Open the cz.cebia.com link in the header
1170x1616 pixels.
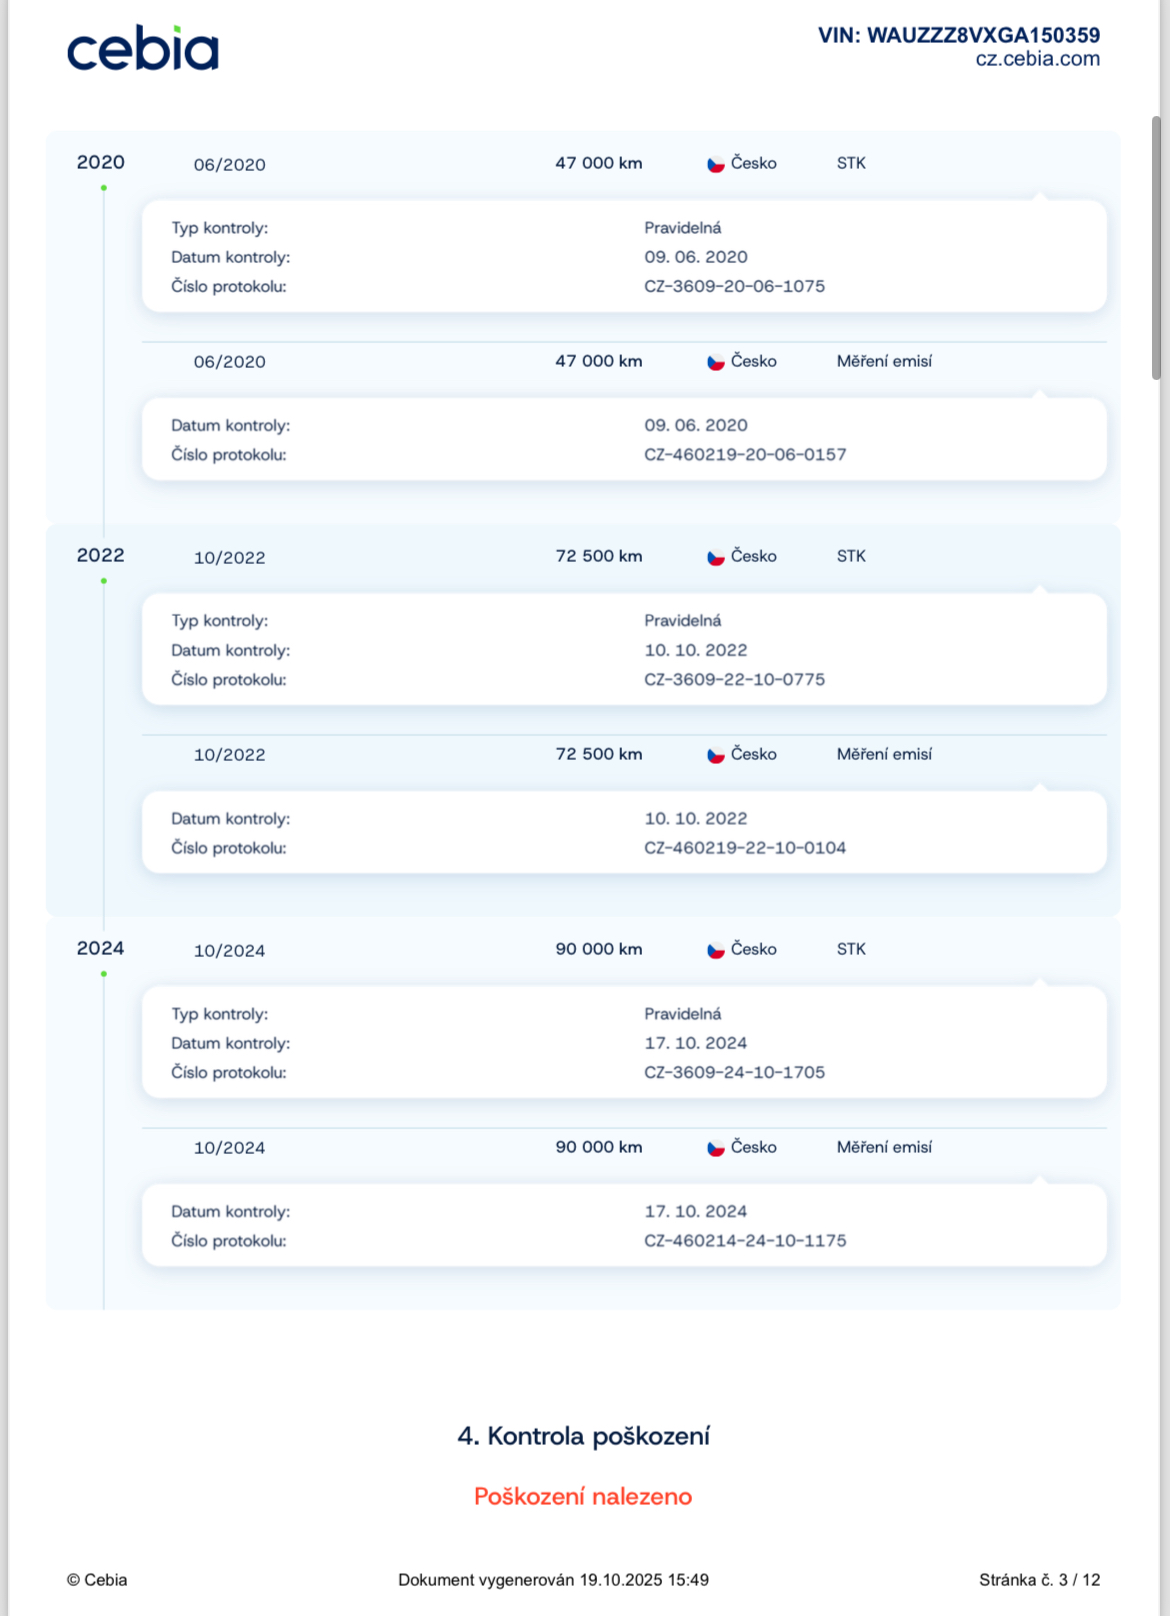pyautogui.click(x=1037, y=59)
